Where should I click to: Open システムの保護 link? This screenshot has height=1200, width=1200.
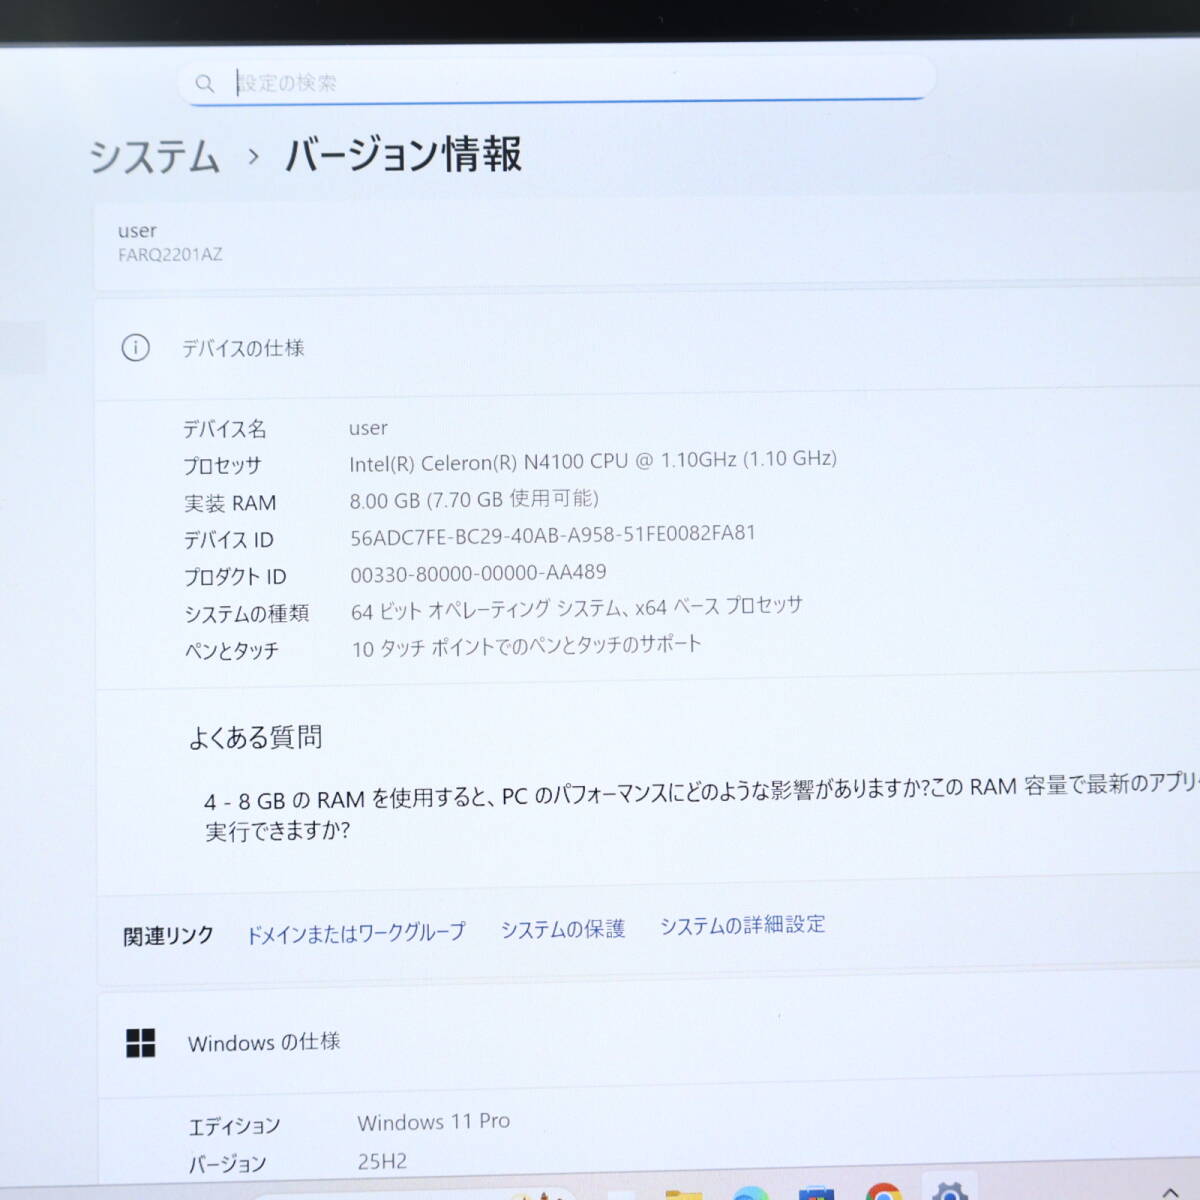click(x=562, y=929)
